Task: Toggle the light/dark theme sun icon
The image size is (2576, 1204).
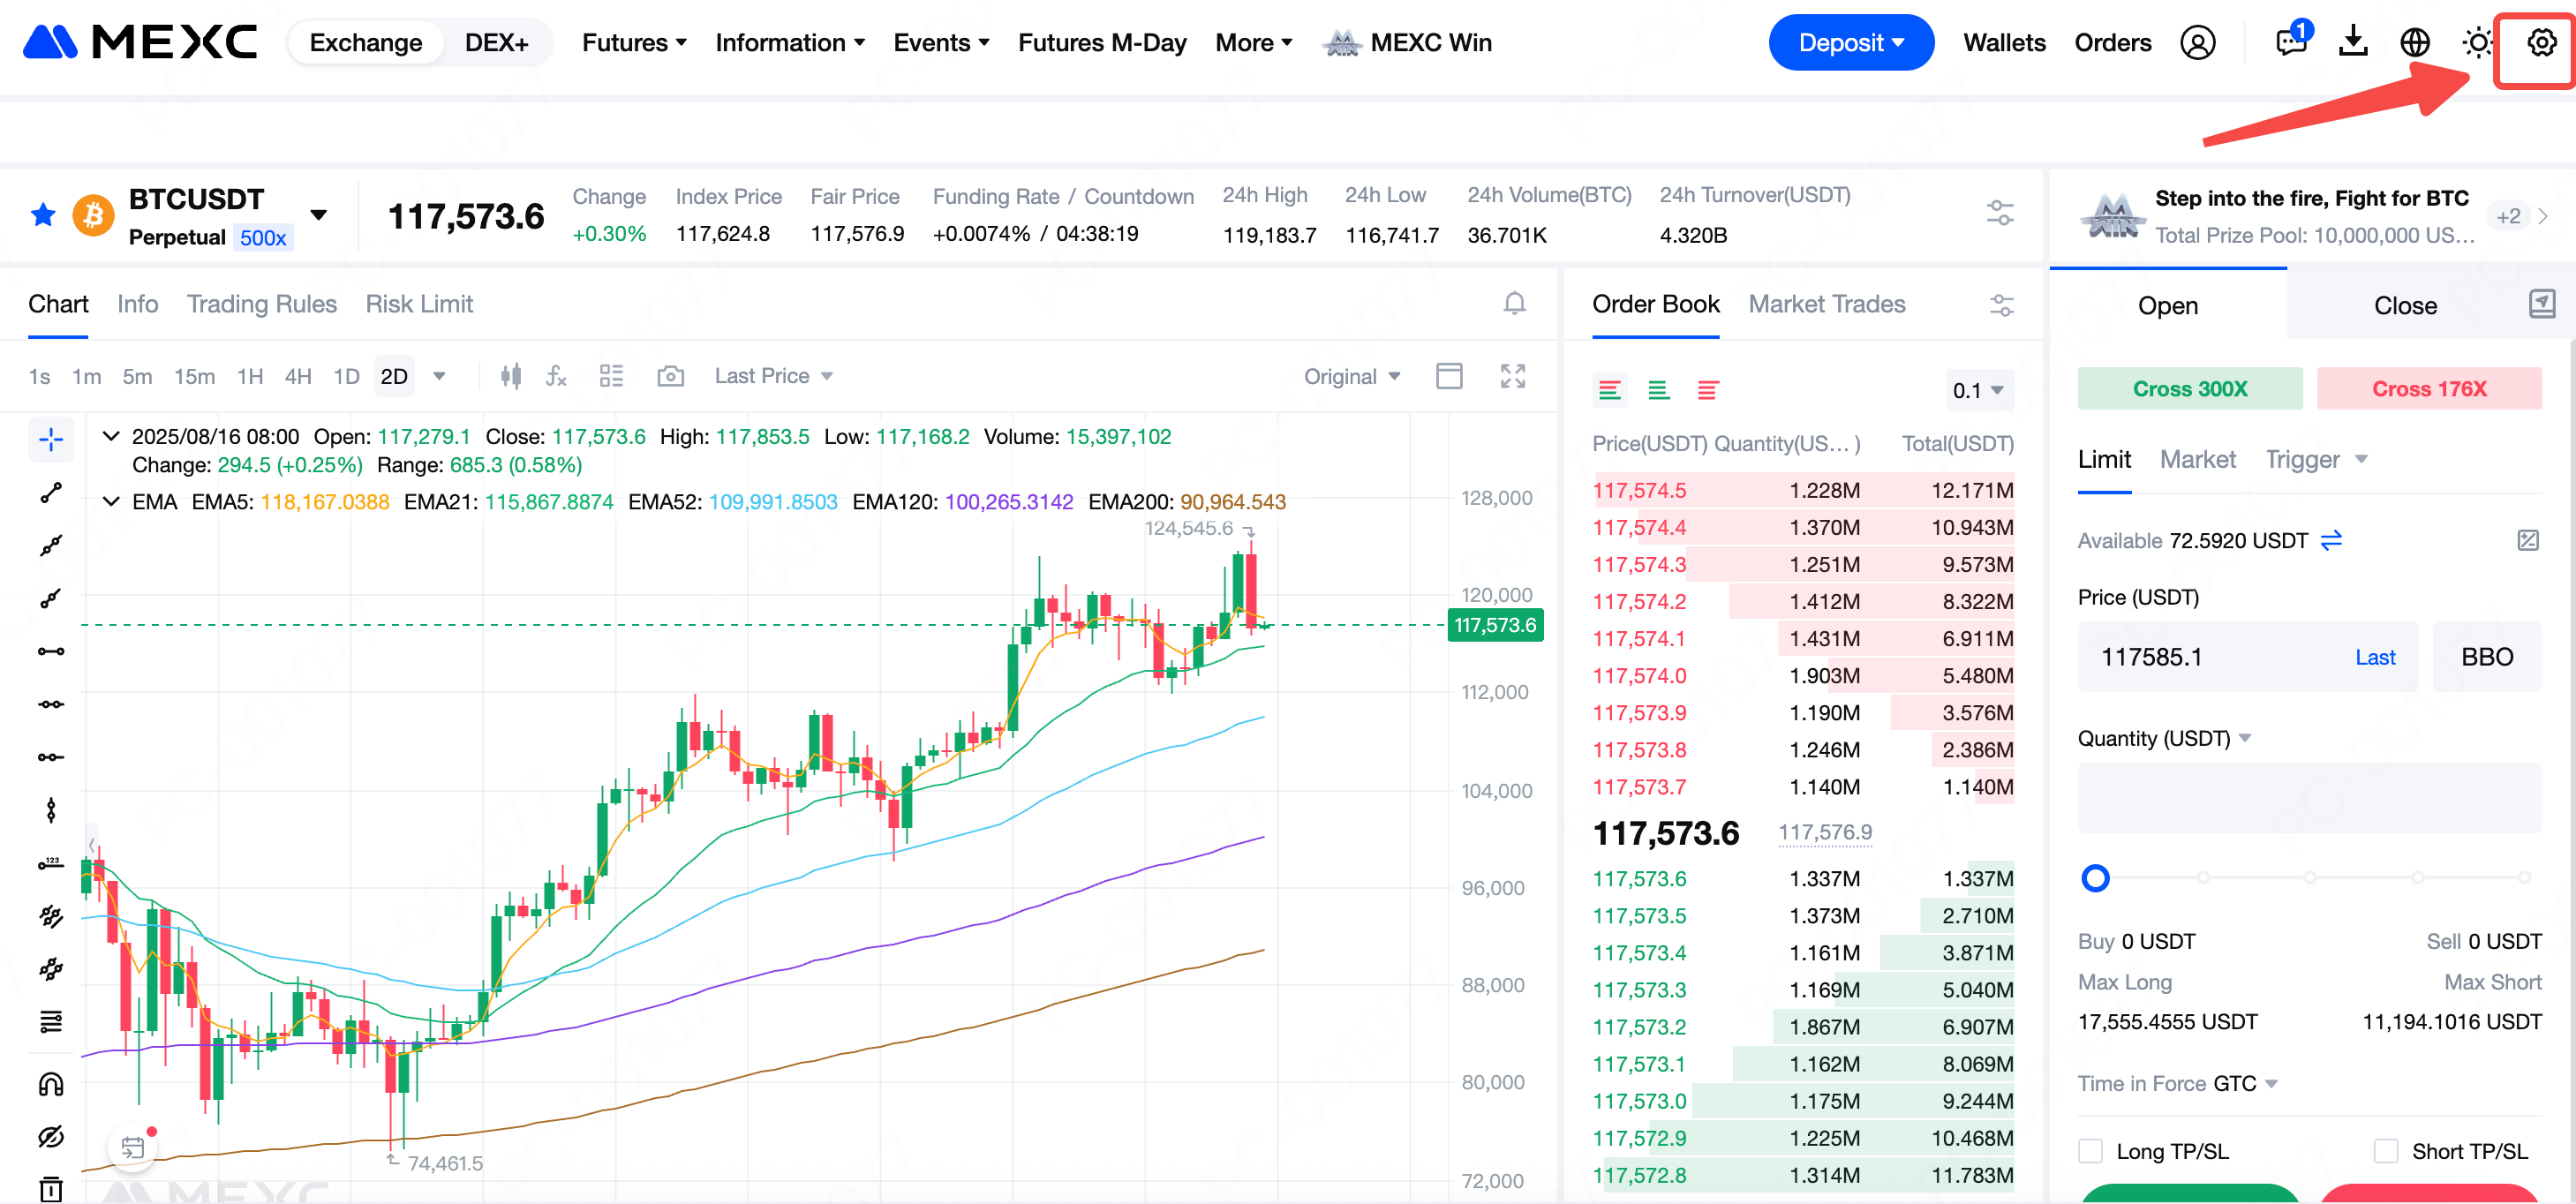Action: 2477,43
